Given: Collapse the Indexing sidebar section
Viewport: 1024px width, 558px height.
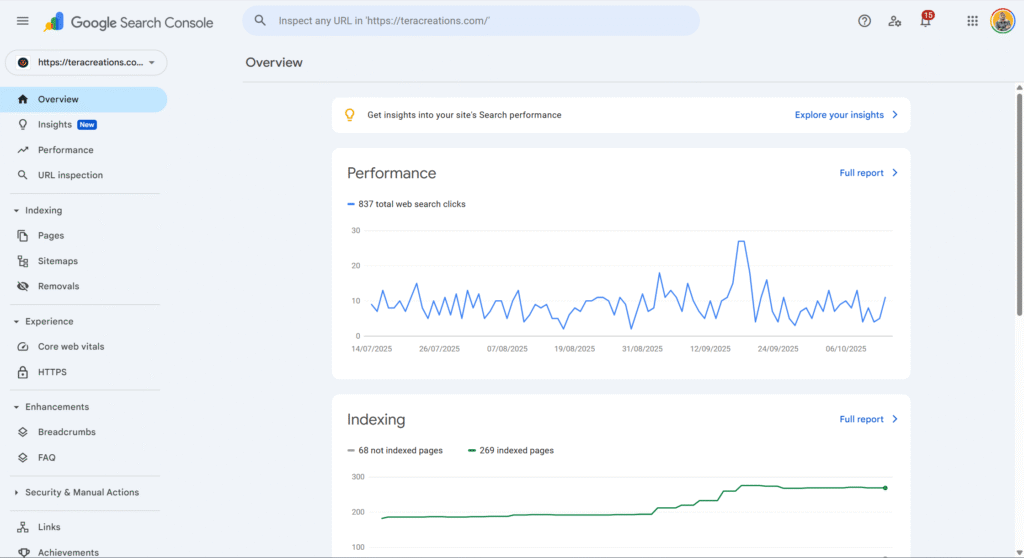Looking at the screenshot, I should [x=16, y=210].
